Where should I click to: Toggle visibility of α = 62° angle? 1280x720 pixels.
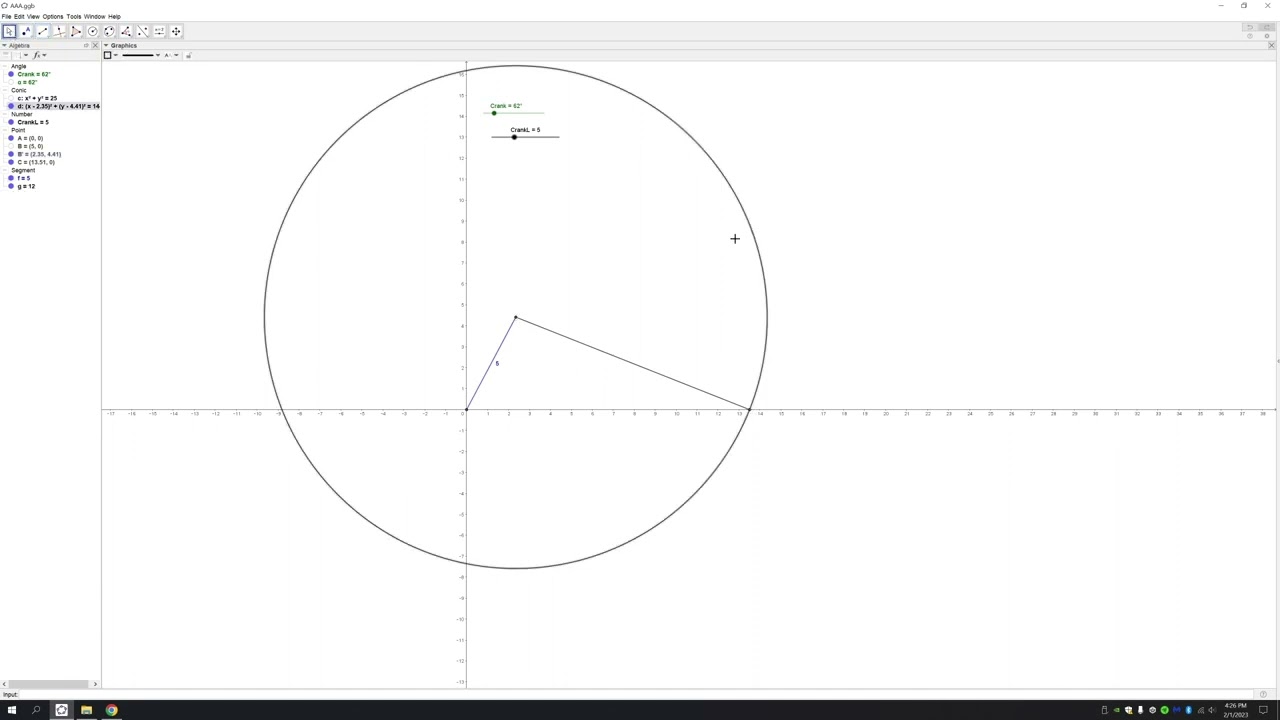pyautogui.click(x=11, y=82)
